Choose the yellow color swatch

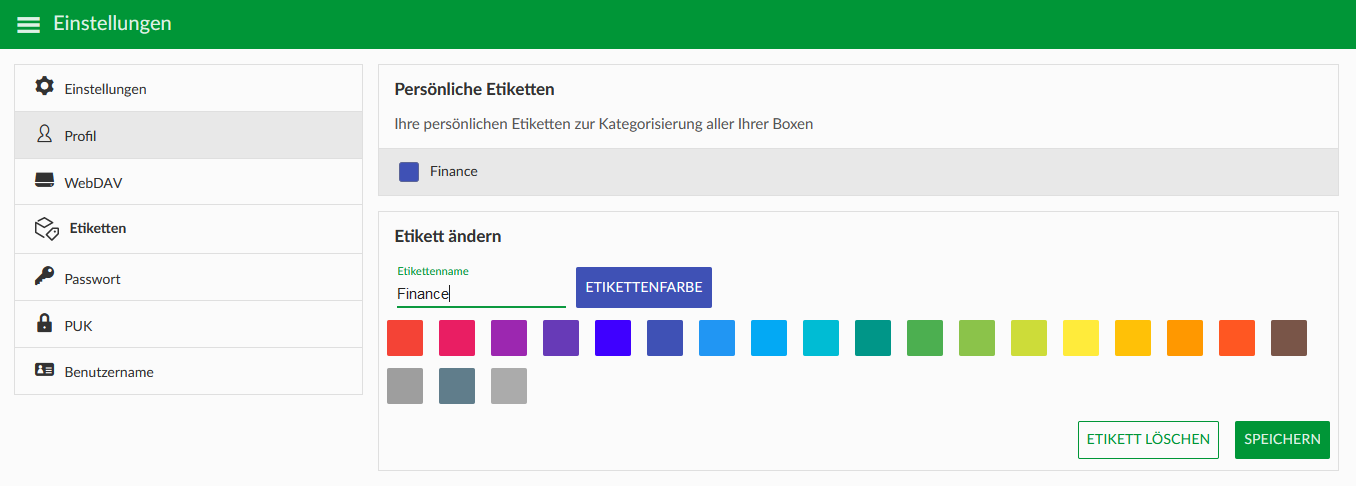pyautogui.click(x=1081, y=338)
